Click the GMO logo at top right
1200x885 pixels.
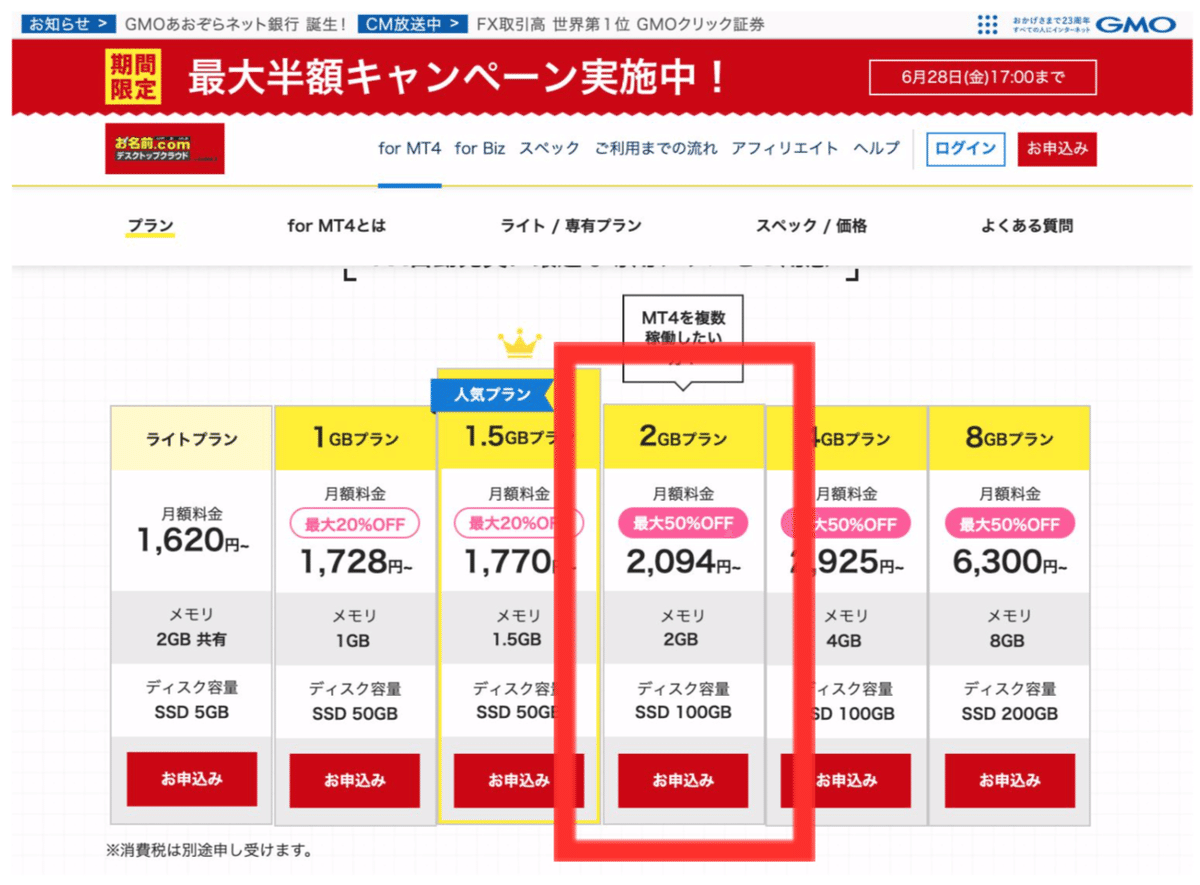coord(1136,24)
